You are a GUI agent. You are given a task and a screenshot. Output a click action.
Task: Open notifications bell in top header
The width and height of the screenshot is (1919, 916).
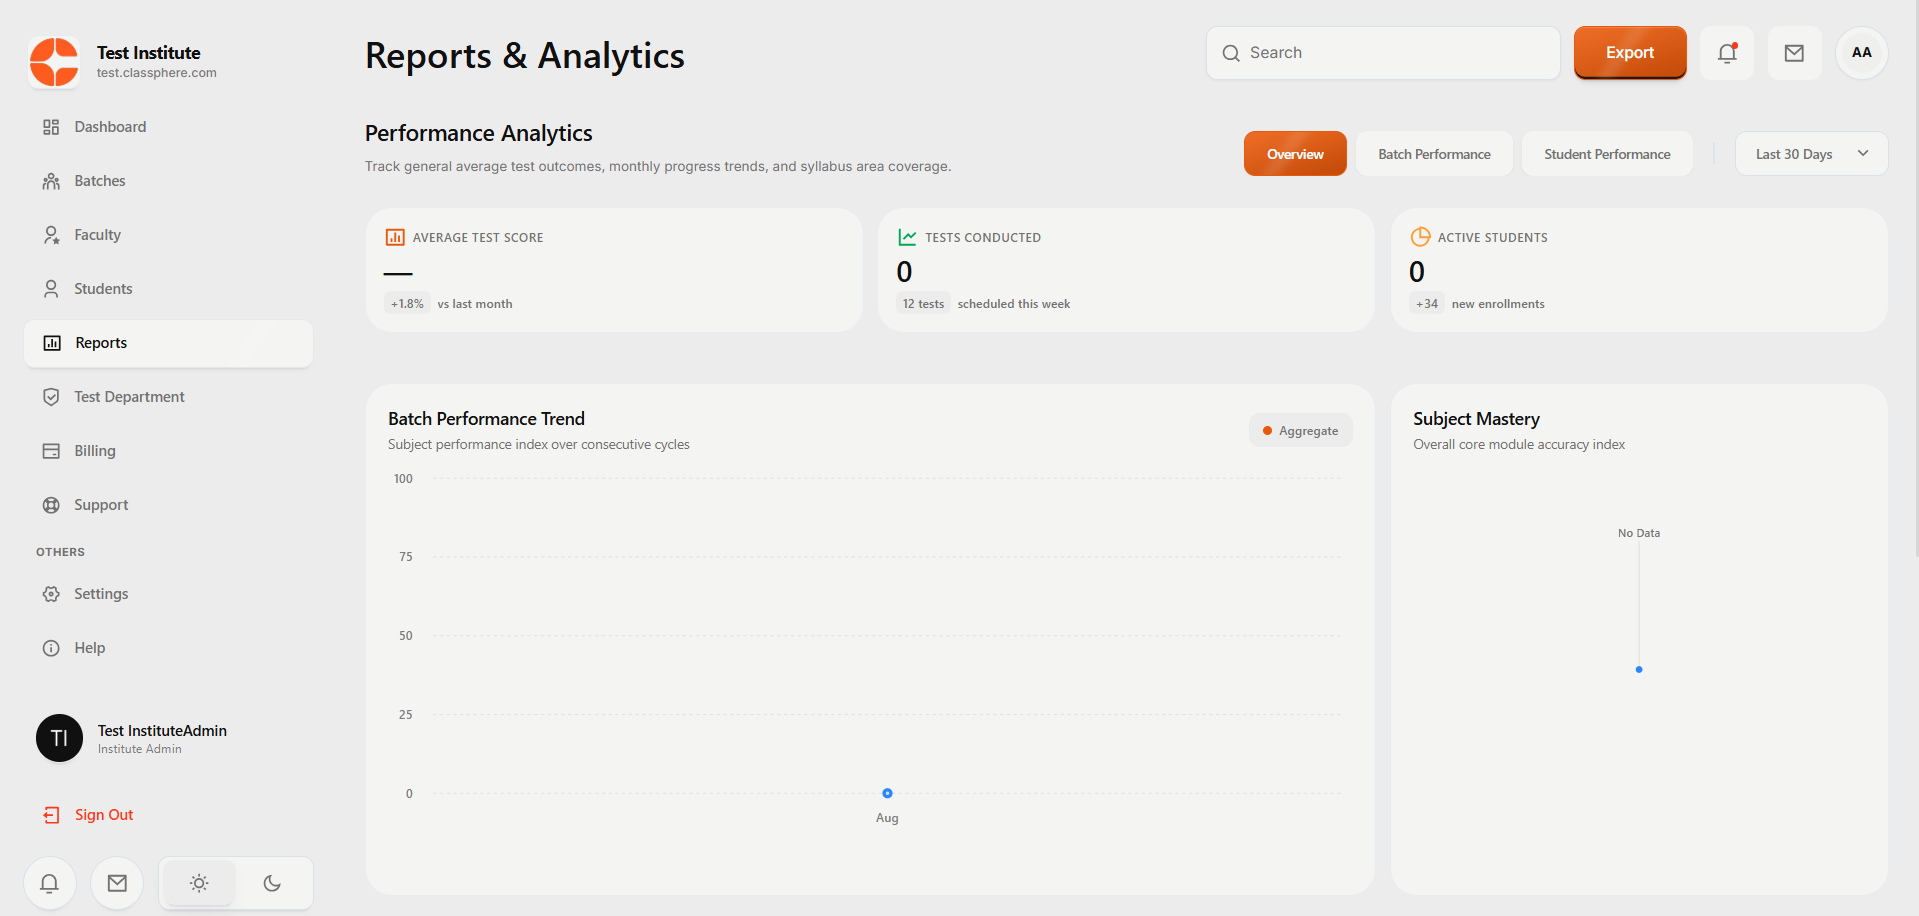tap(1727, 53)
